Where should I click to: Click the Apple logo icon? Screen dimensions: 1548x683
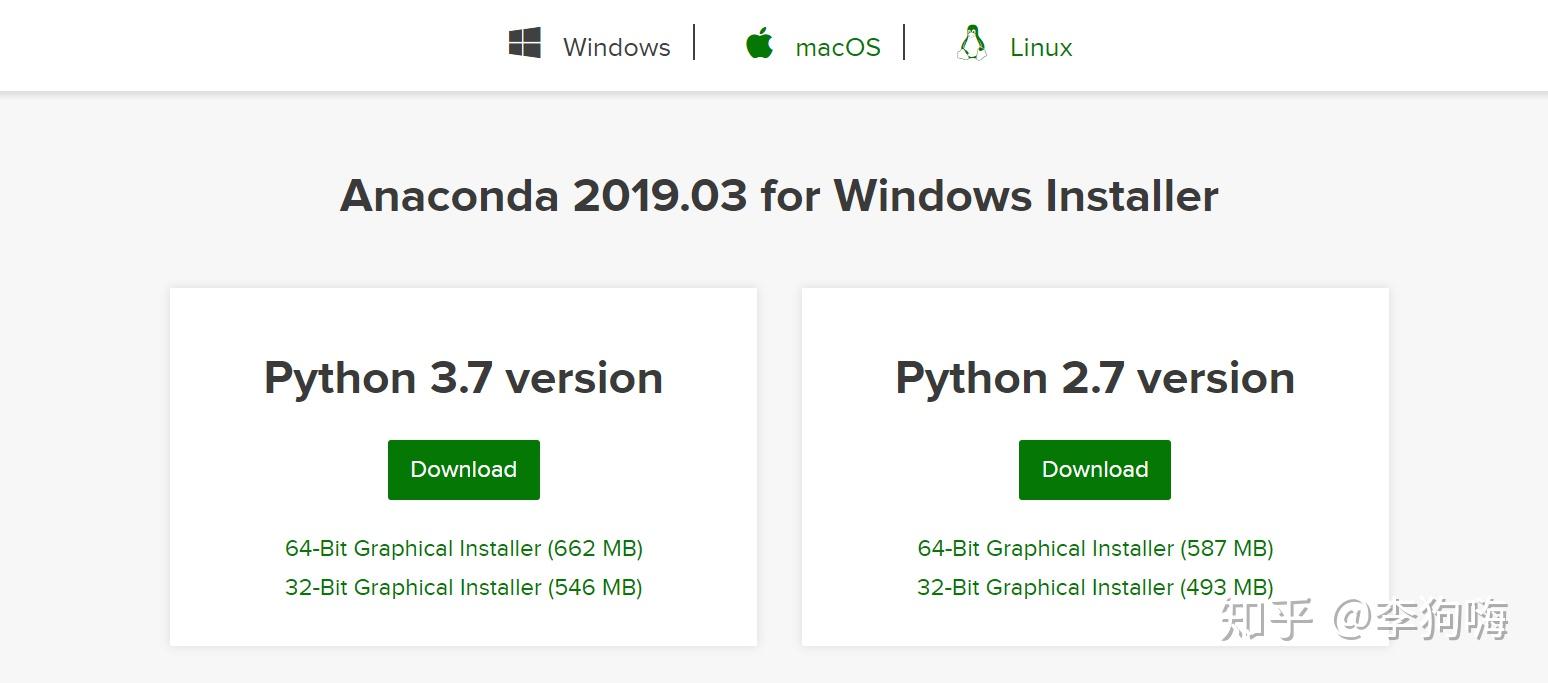click(x=760, y=44)
